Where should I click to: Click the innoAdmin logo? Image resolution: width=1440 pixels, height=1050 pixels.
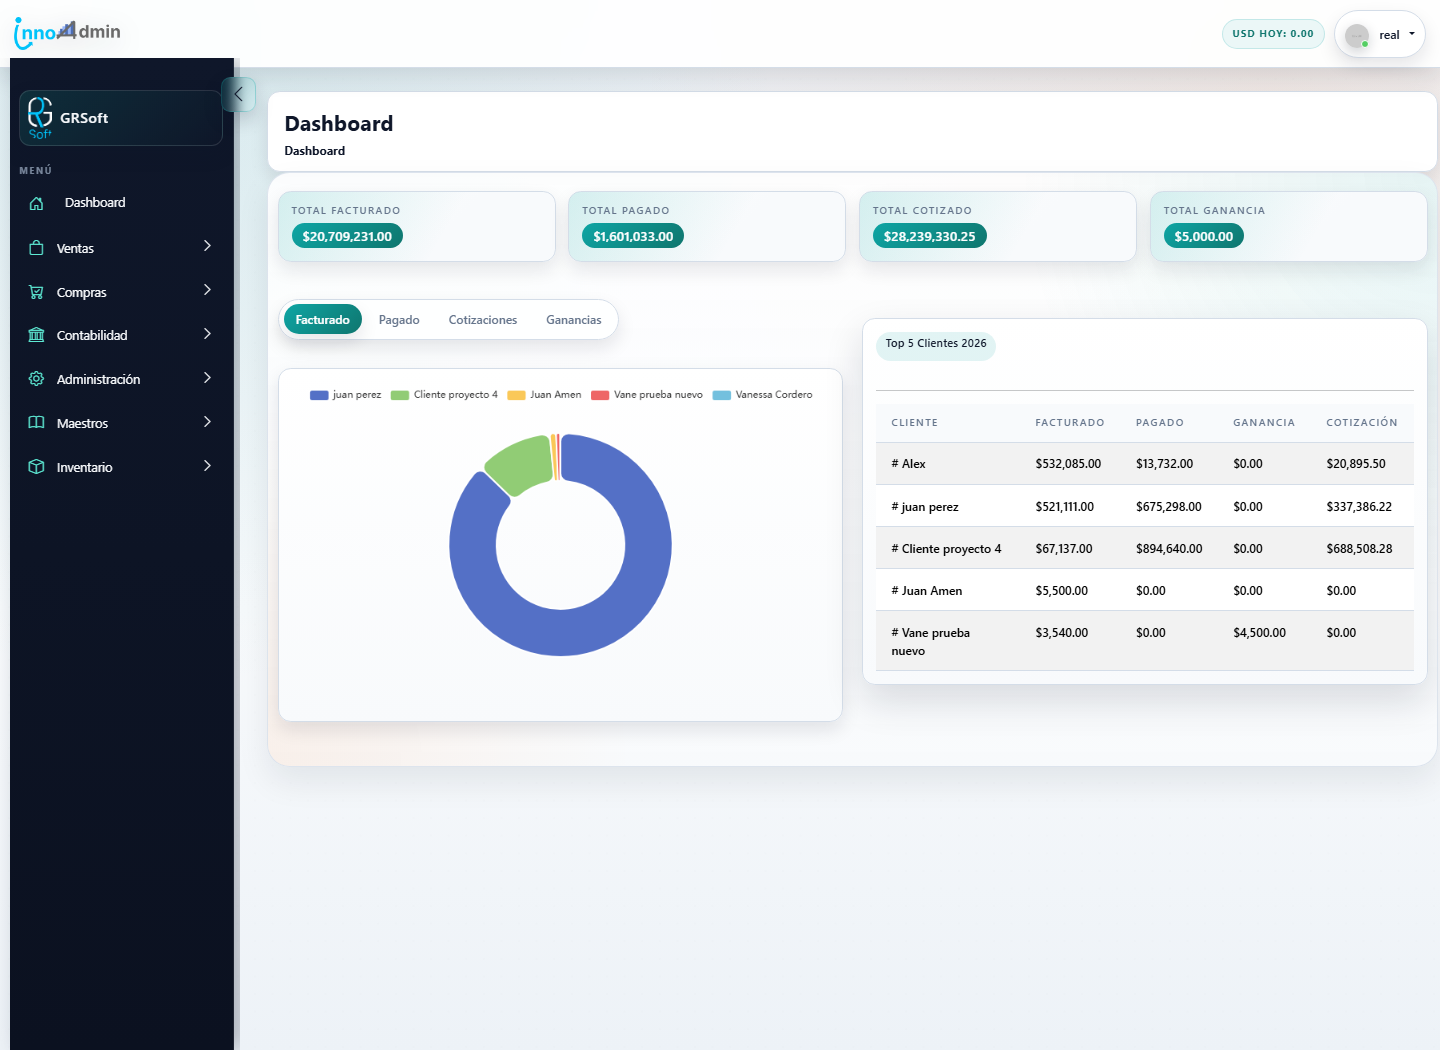coord(67,33)
